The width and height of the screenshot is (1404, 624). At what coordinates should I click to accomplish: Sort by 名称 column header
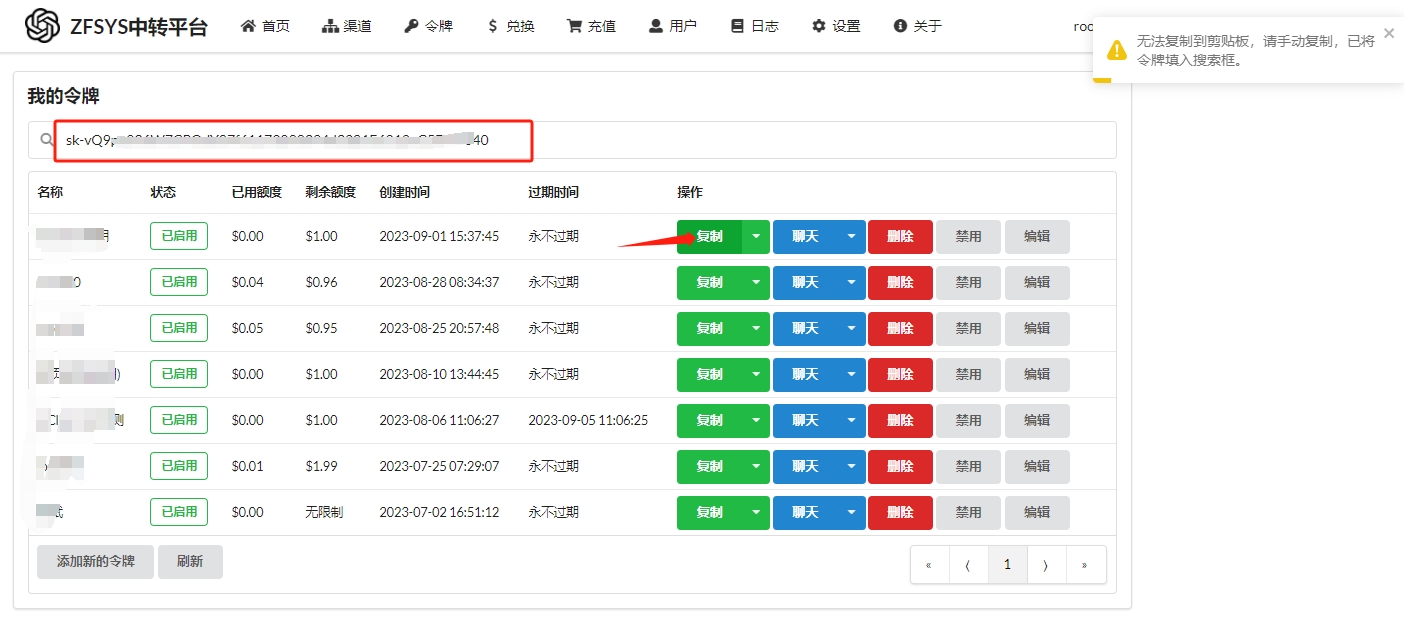point(50,192)
